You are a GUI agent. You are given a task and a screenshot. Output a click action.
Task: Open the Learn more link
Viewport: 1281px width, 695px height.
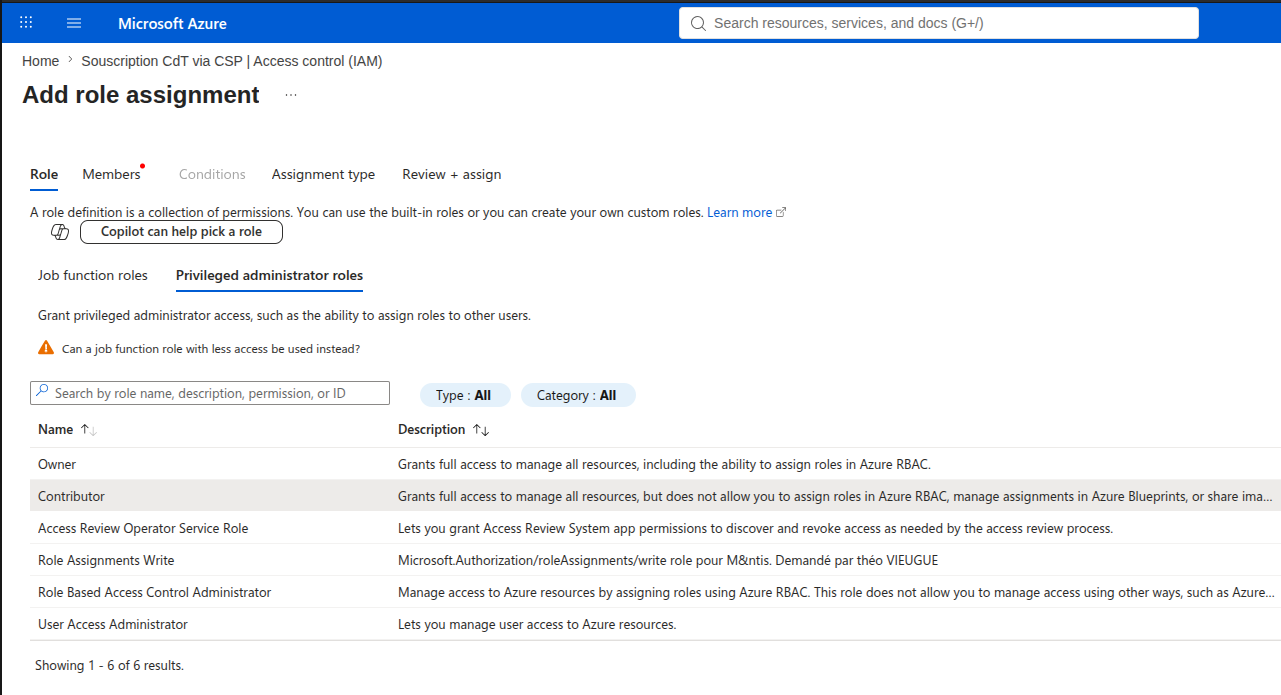[x=746, y=212]
